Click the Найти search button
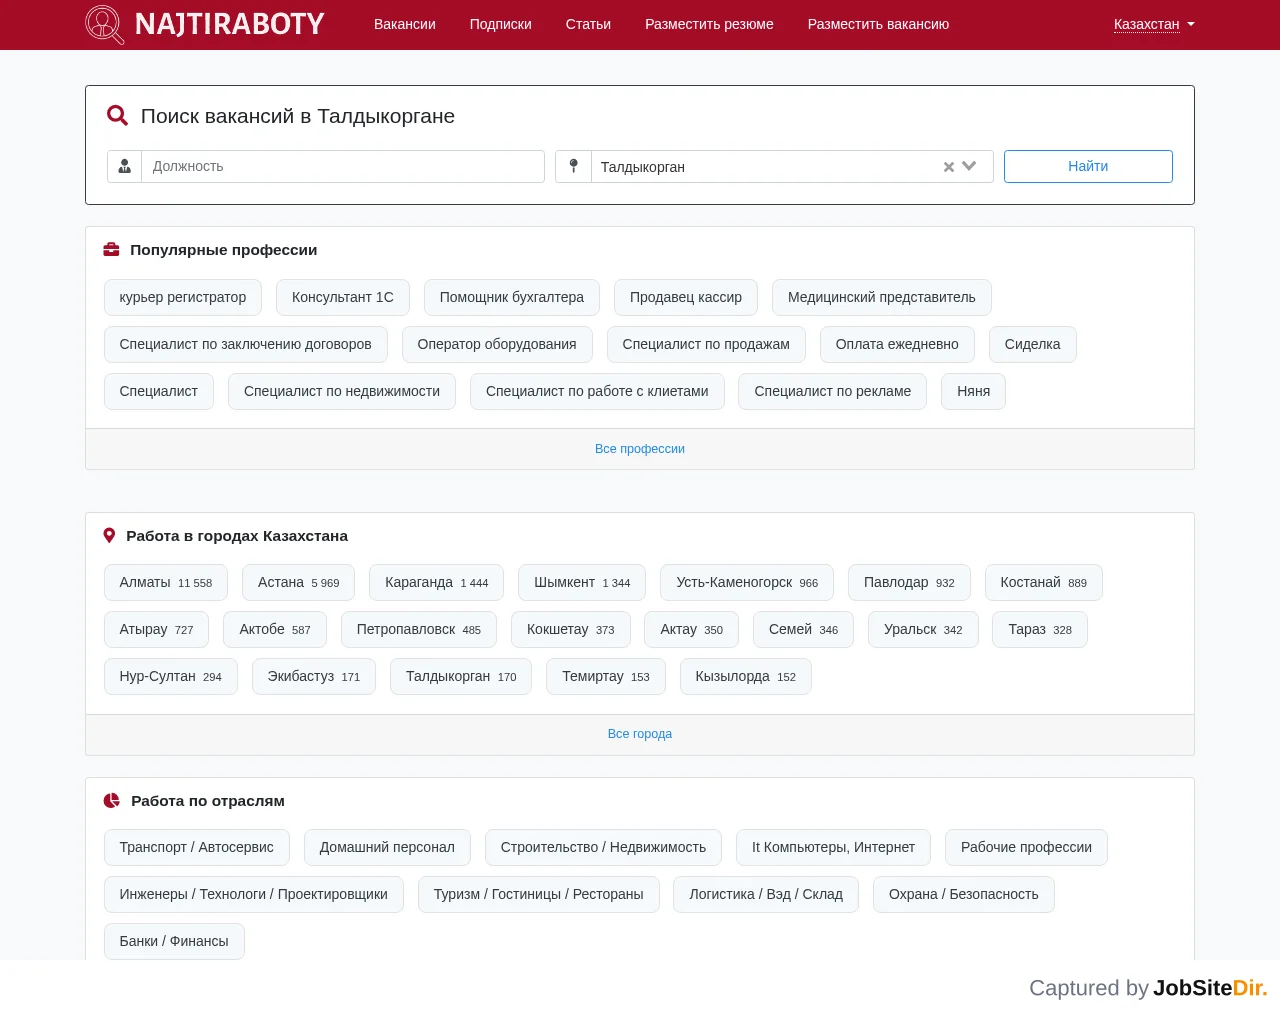This screenshot has height=1018, width=1280. click(1088, 167)
